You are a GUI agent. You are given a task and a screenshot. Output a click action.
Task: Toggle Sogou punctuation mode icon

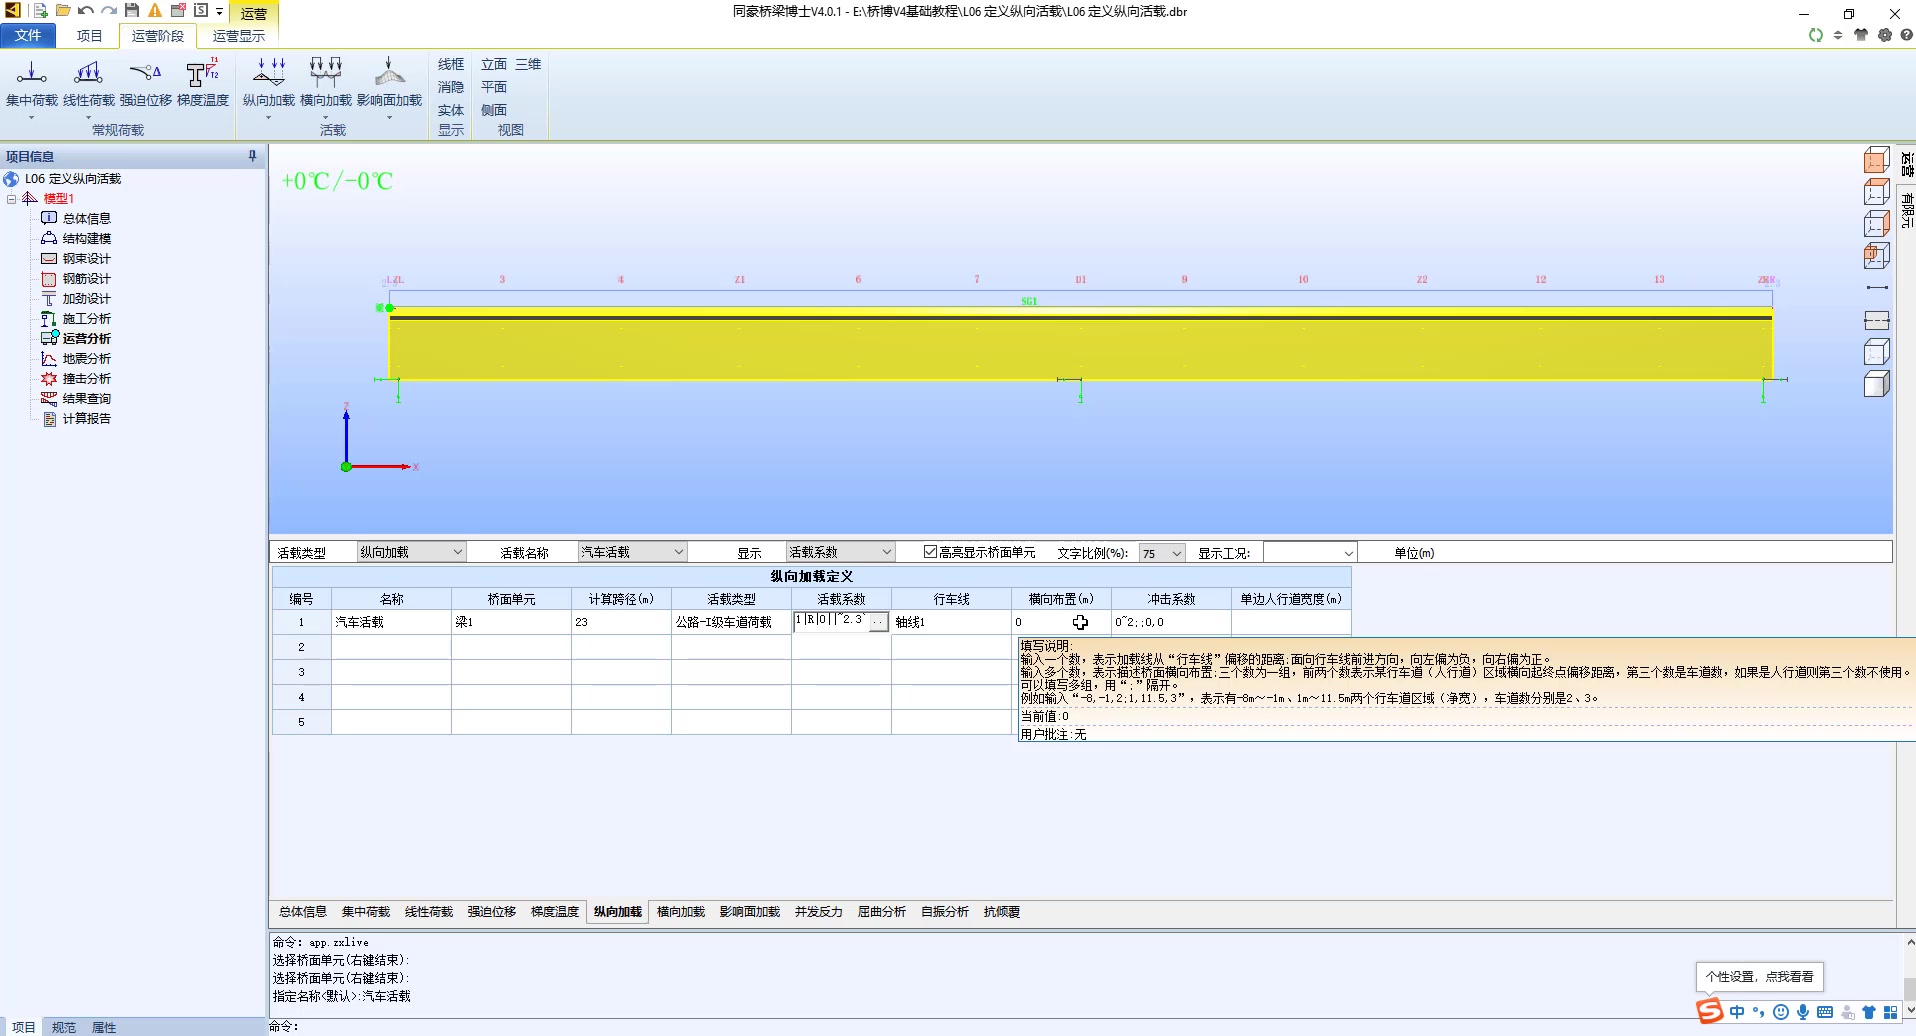click(x=1759, y=1012)
